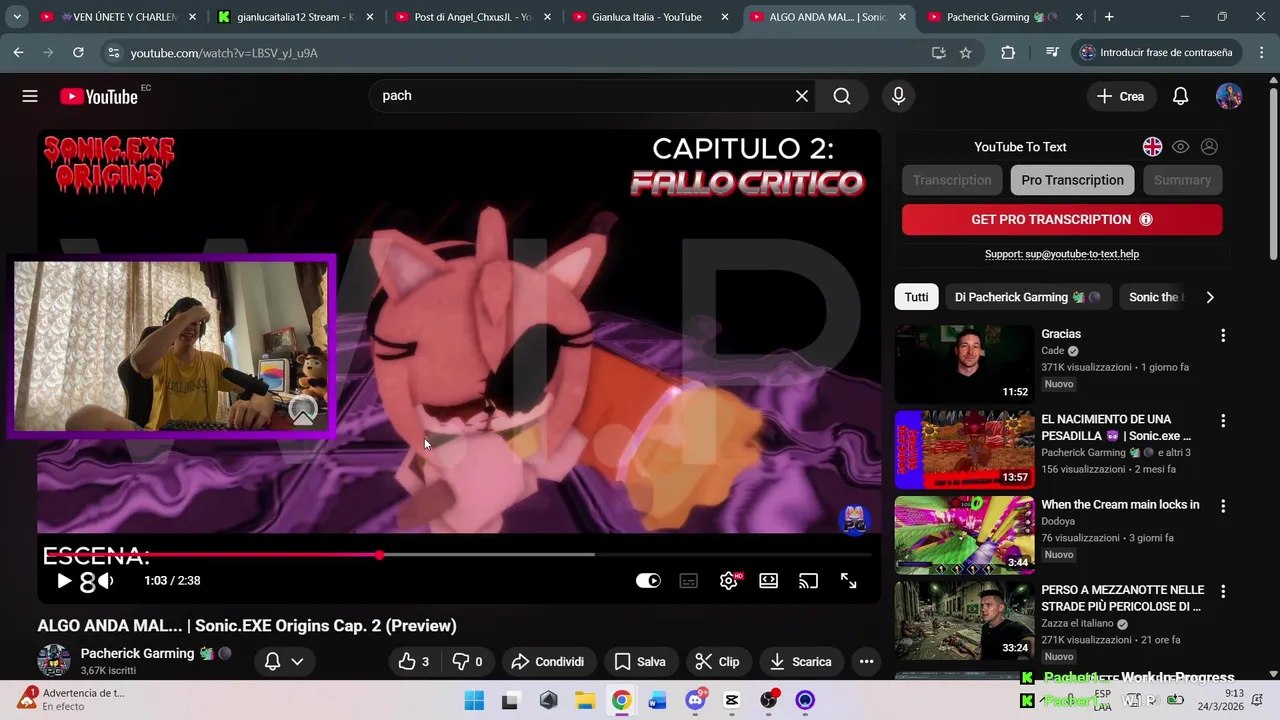1280x720 pixels.
Task: Open the YouTube guide hamburger menu
Action: (30, 96)
